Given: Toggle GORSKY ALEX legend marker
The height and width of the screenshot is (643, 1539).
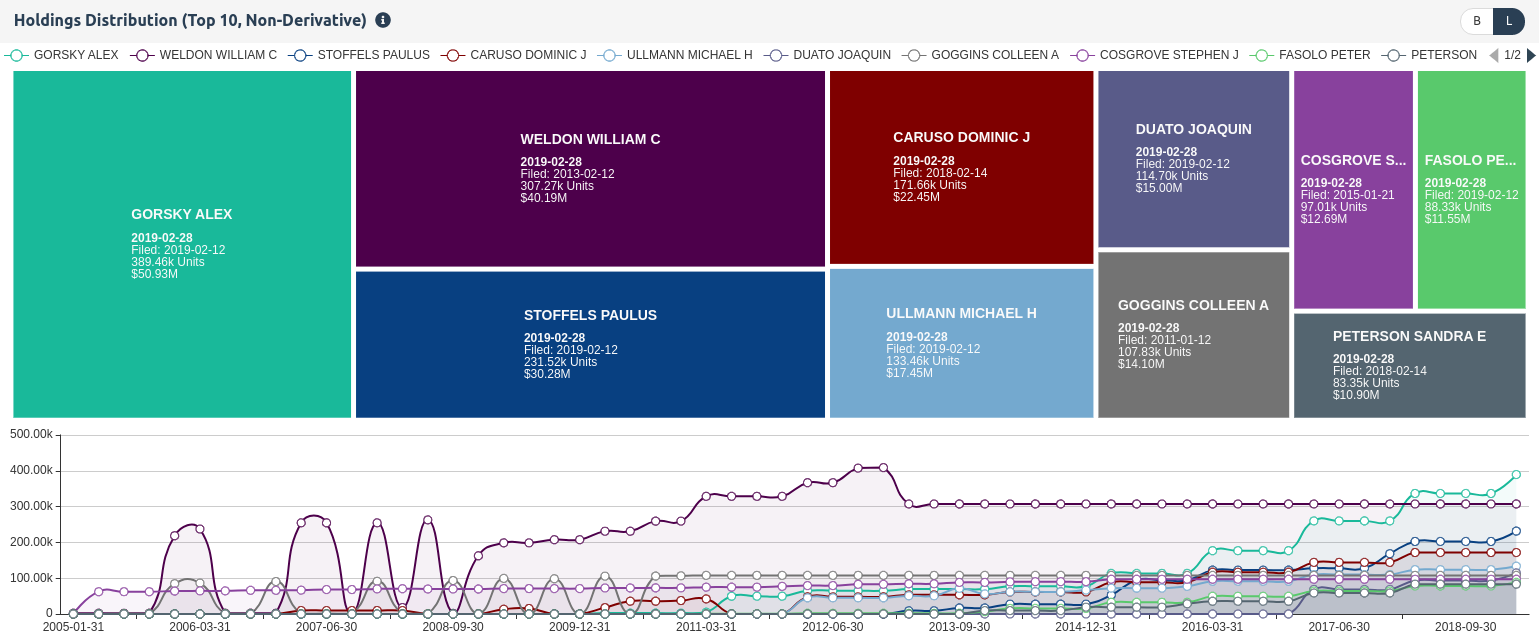Looking at the screenshot, I should (x=16, y=55).
